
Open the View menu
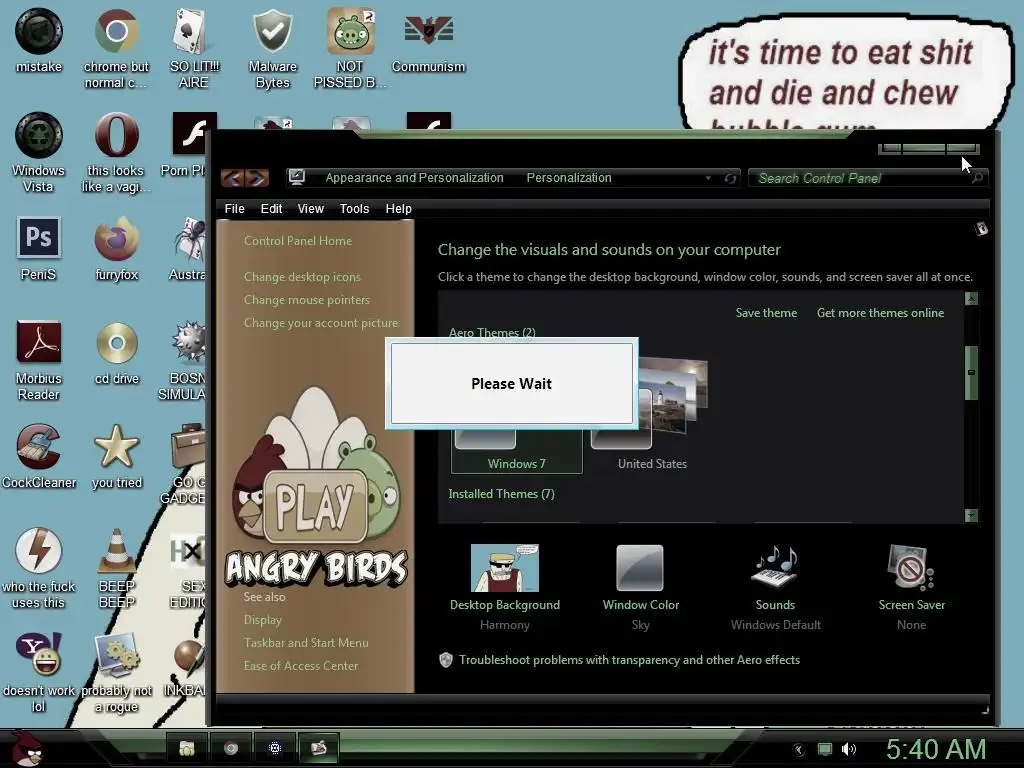pyautogui.click(x=310, y=208)
